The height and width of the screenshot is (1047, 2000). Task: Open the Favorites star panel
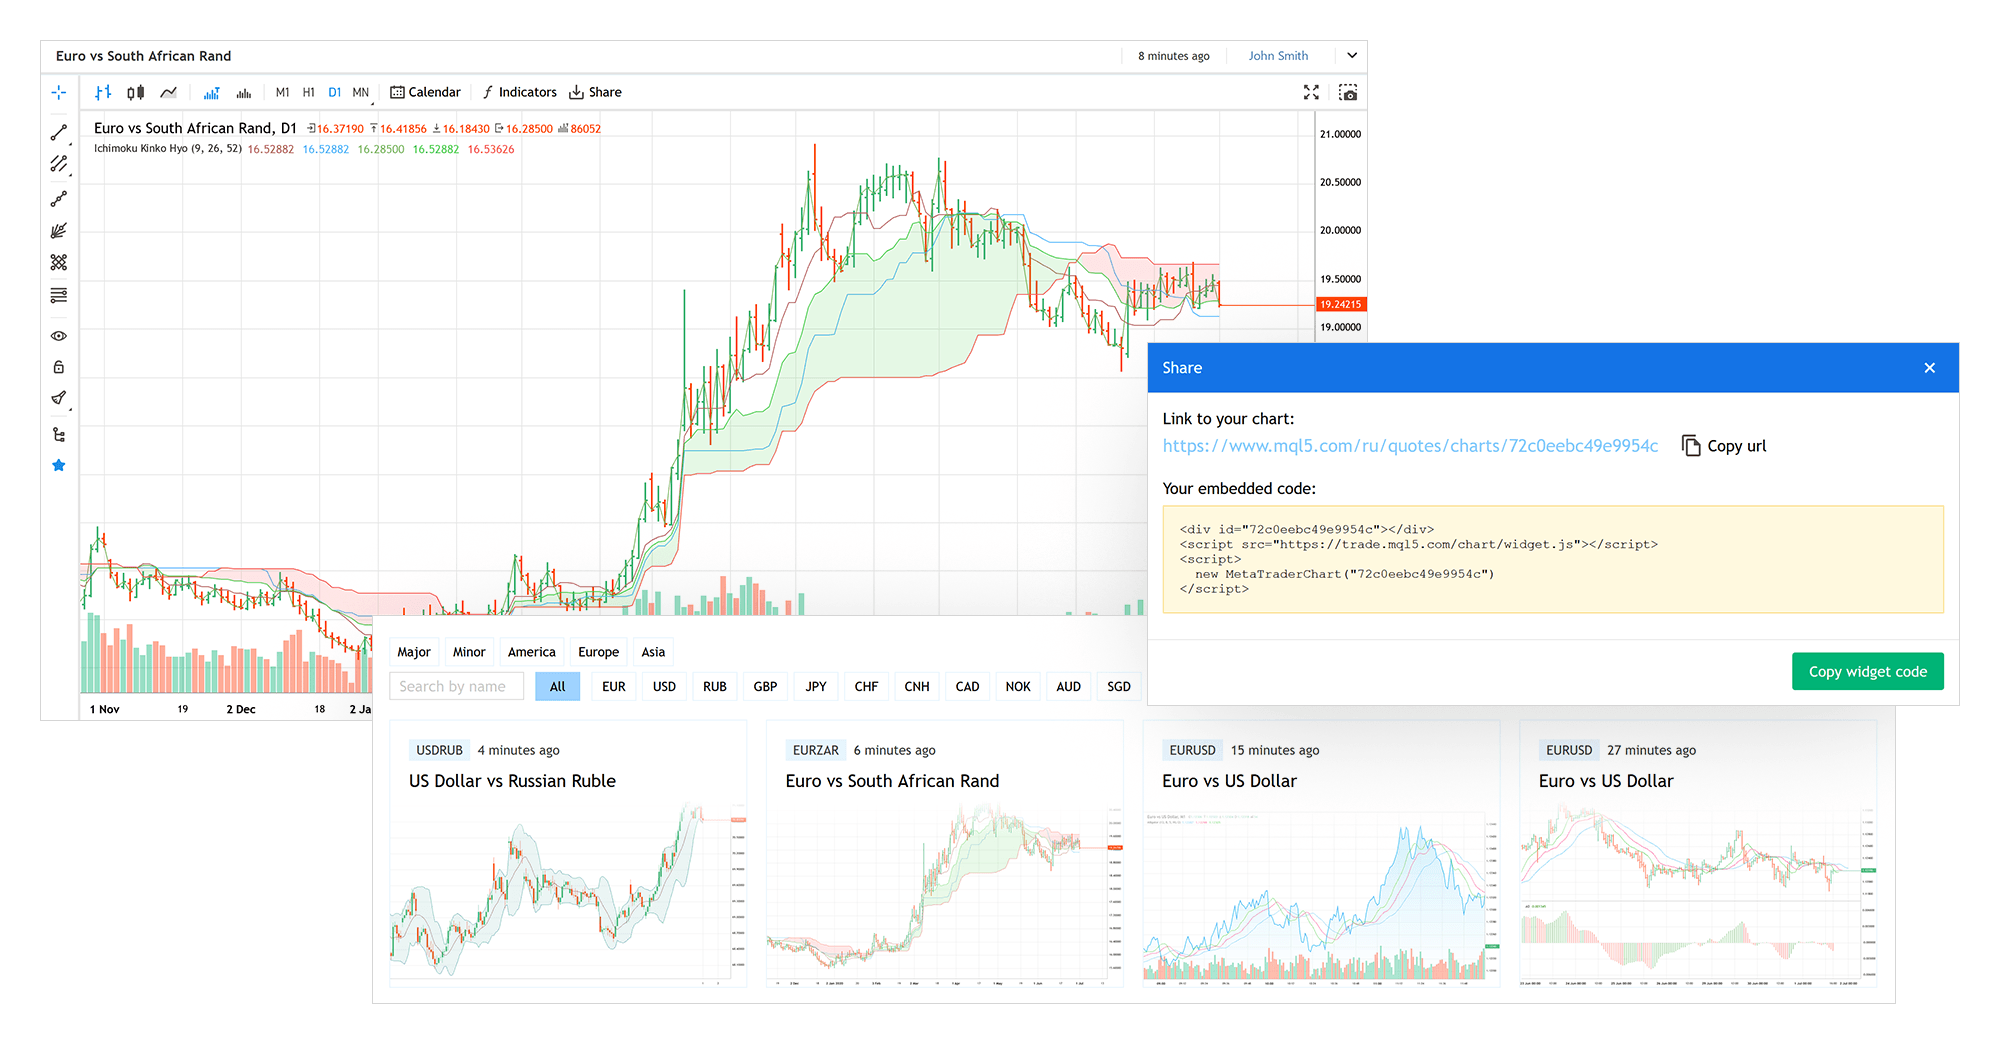[x=59, y=465]
